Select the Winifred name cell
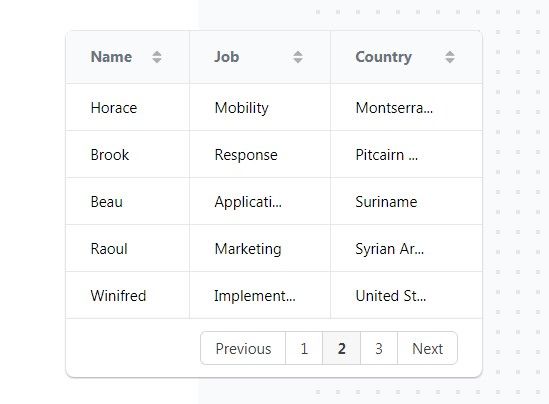549x404 pixels. click(127, 295)
